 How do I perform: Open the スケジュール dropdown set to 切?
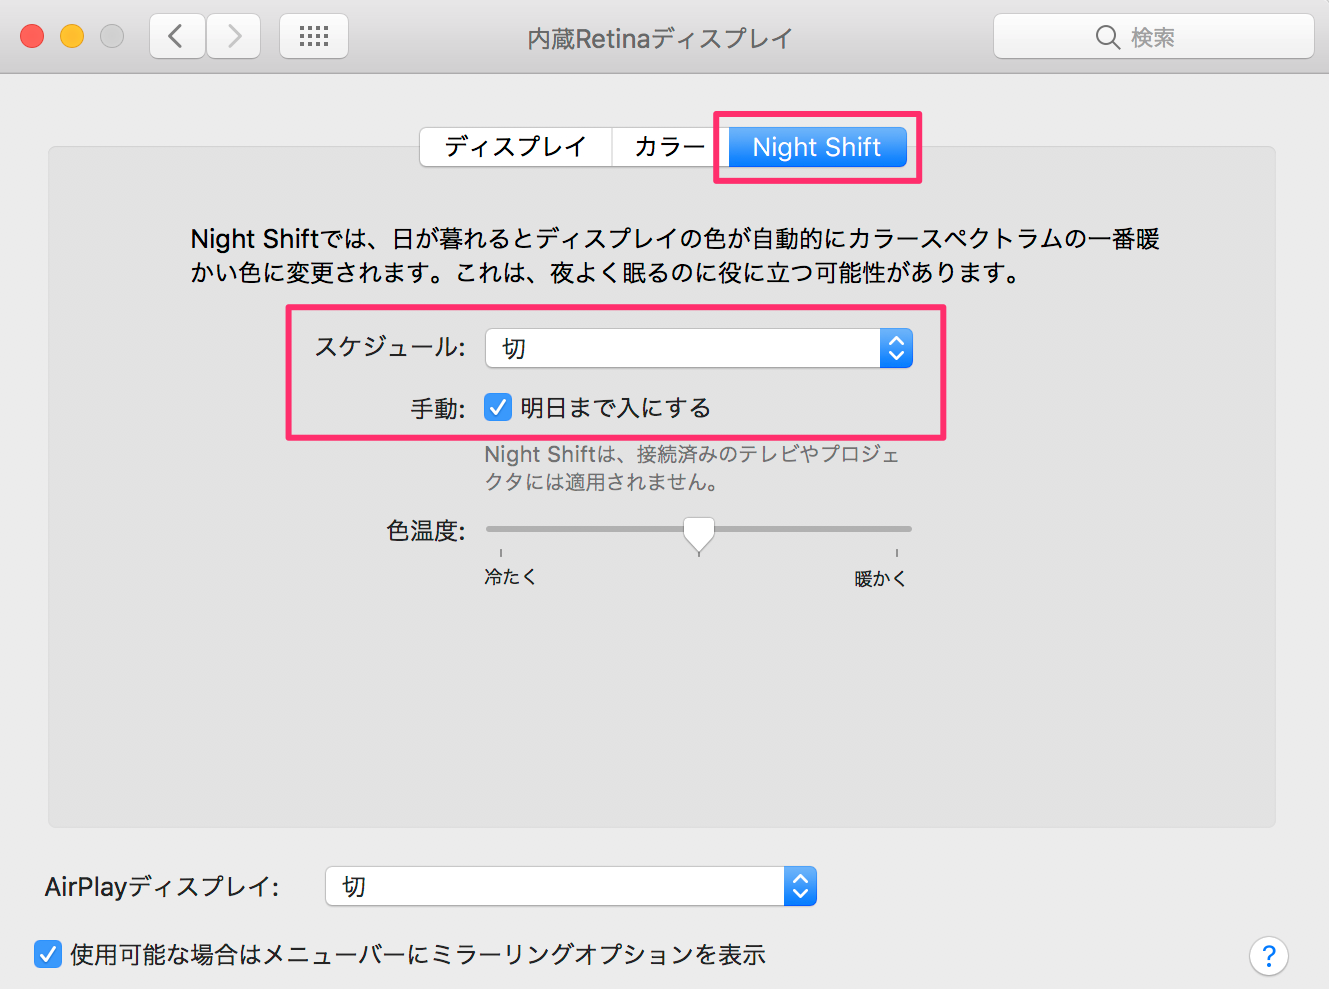(x=699, y=348)
